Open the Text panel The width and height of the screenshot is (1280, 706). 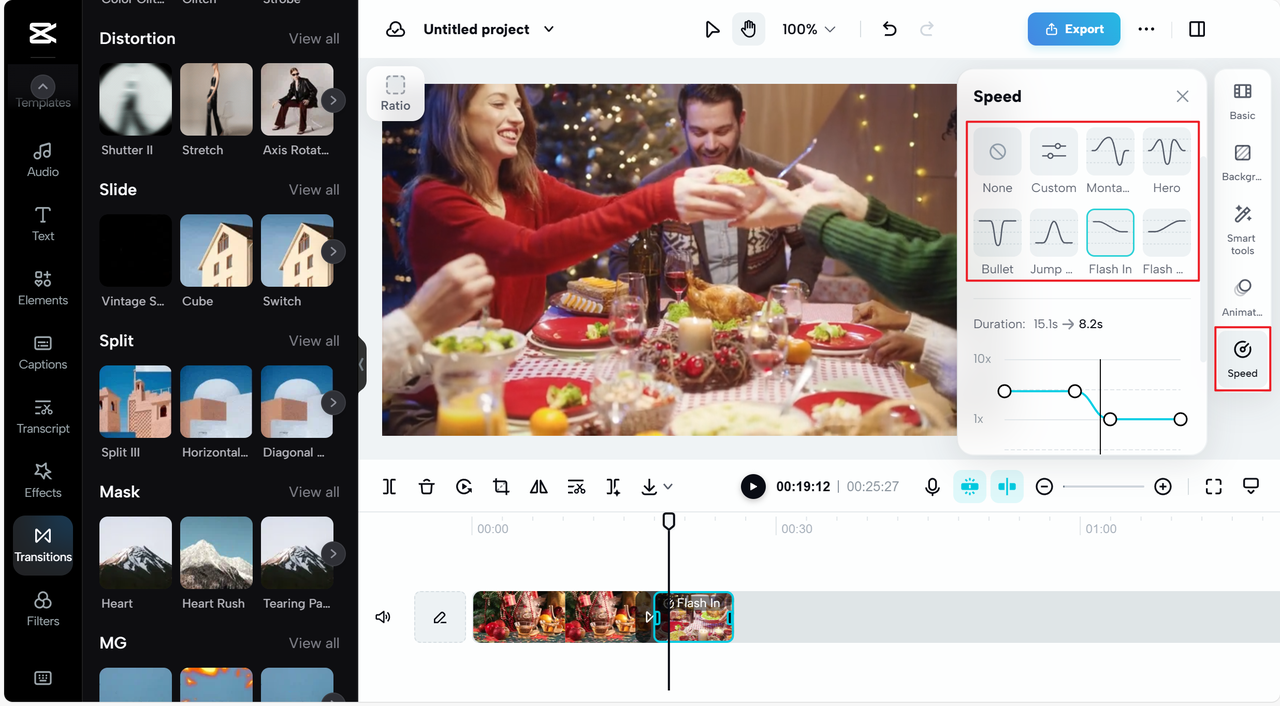43,224
